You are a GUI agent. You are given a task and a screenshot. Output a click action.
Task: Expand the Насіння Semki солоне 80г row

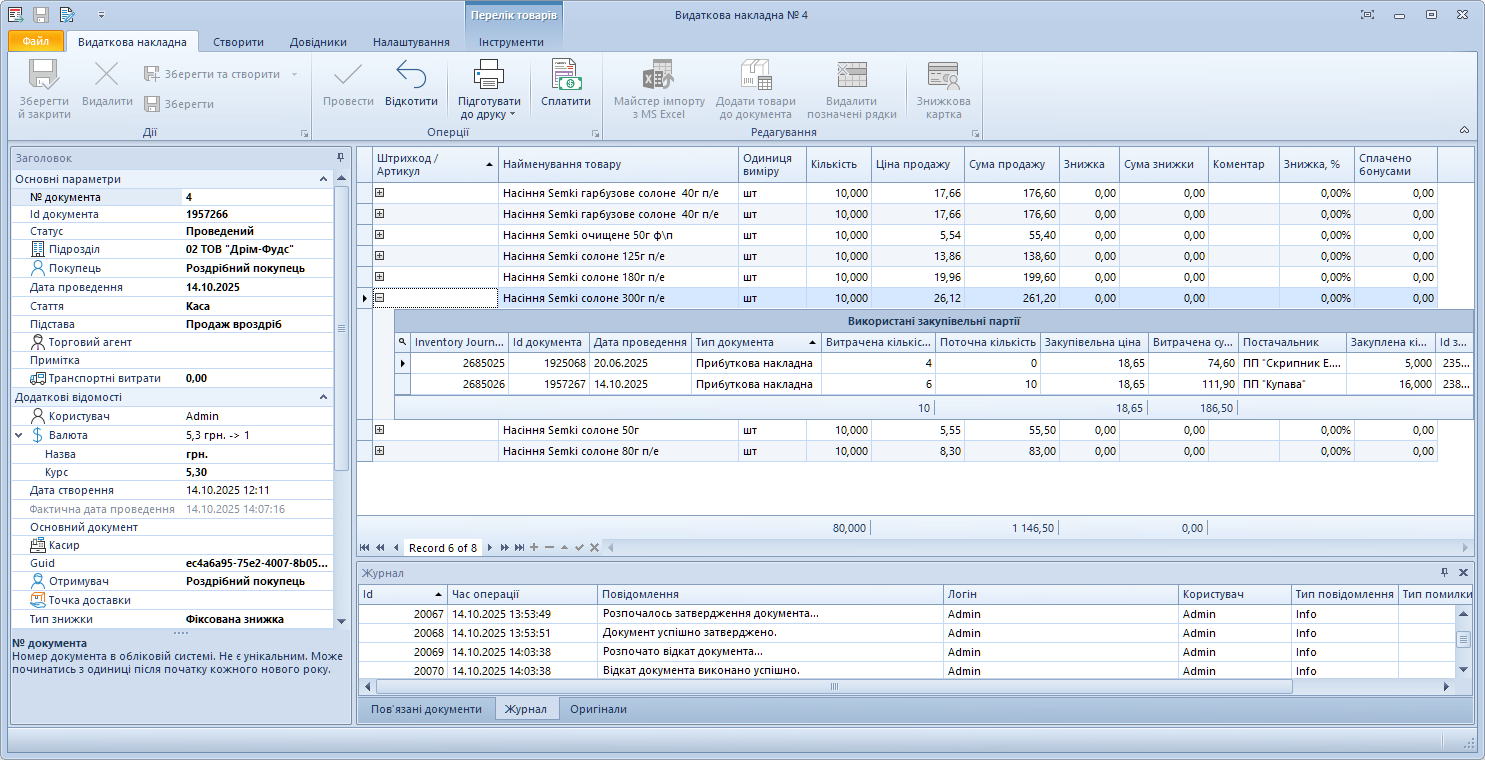coord(380,451)
